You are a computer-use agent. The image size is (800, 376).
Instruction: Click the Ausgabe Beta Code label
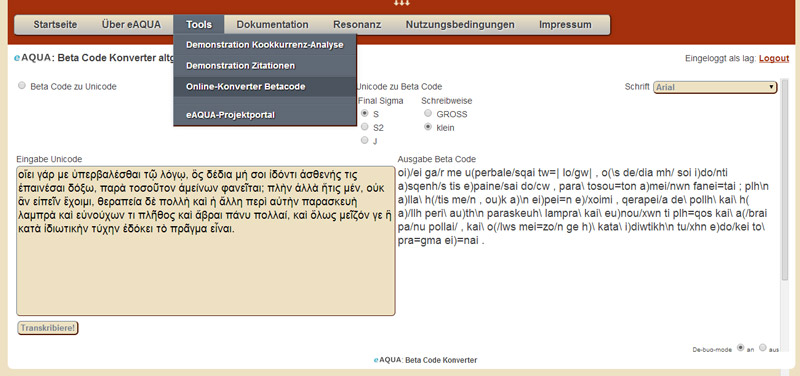pos(437,159)
